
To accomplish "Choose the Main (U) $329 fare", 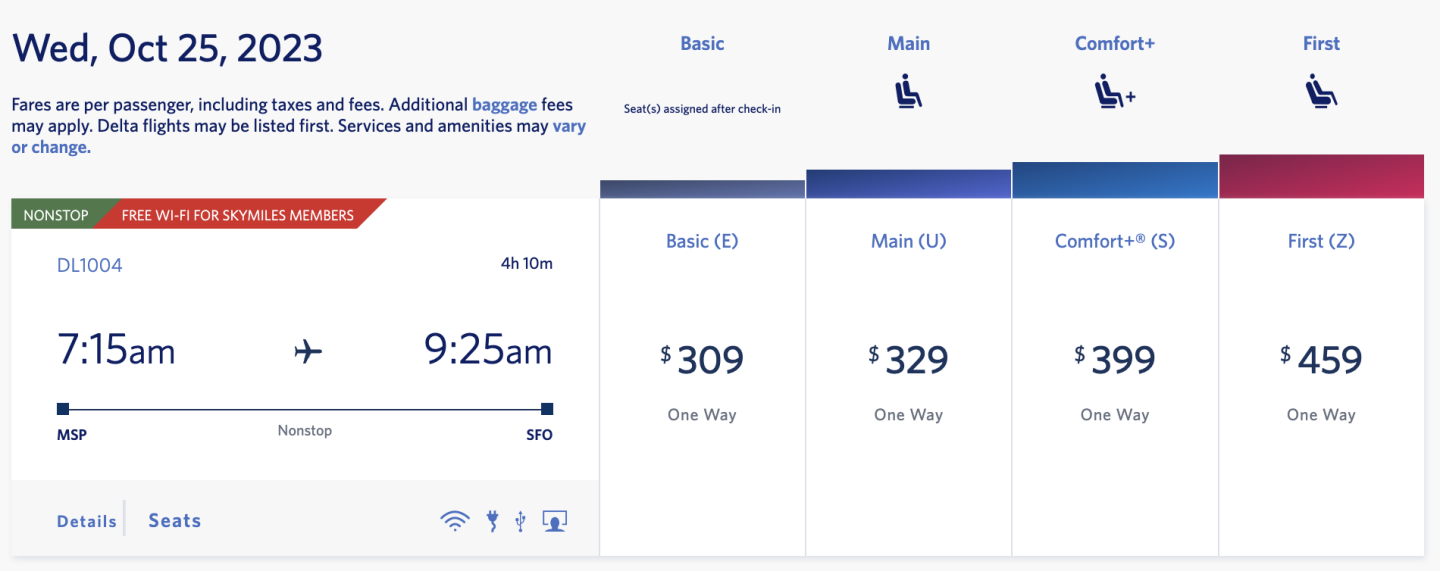I will (x=908, y=359).
